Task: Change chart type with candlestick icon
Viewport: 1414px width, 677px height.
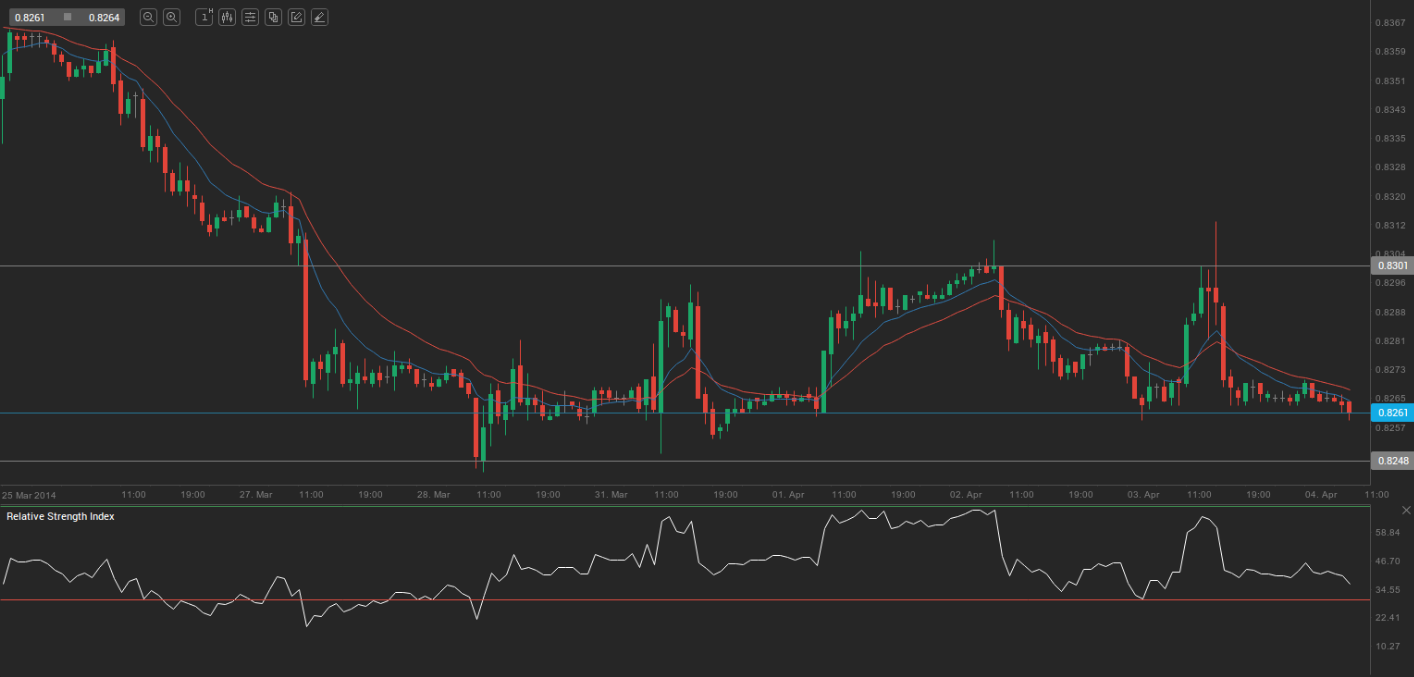Action: tap(227, 17)
